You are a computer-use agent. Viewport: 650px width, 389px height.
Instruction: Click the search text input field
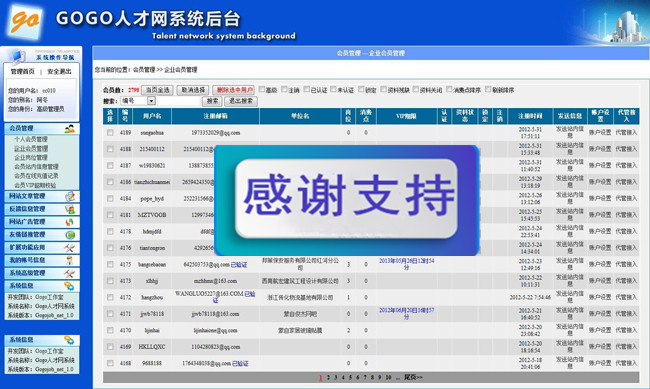pos(178,101)
